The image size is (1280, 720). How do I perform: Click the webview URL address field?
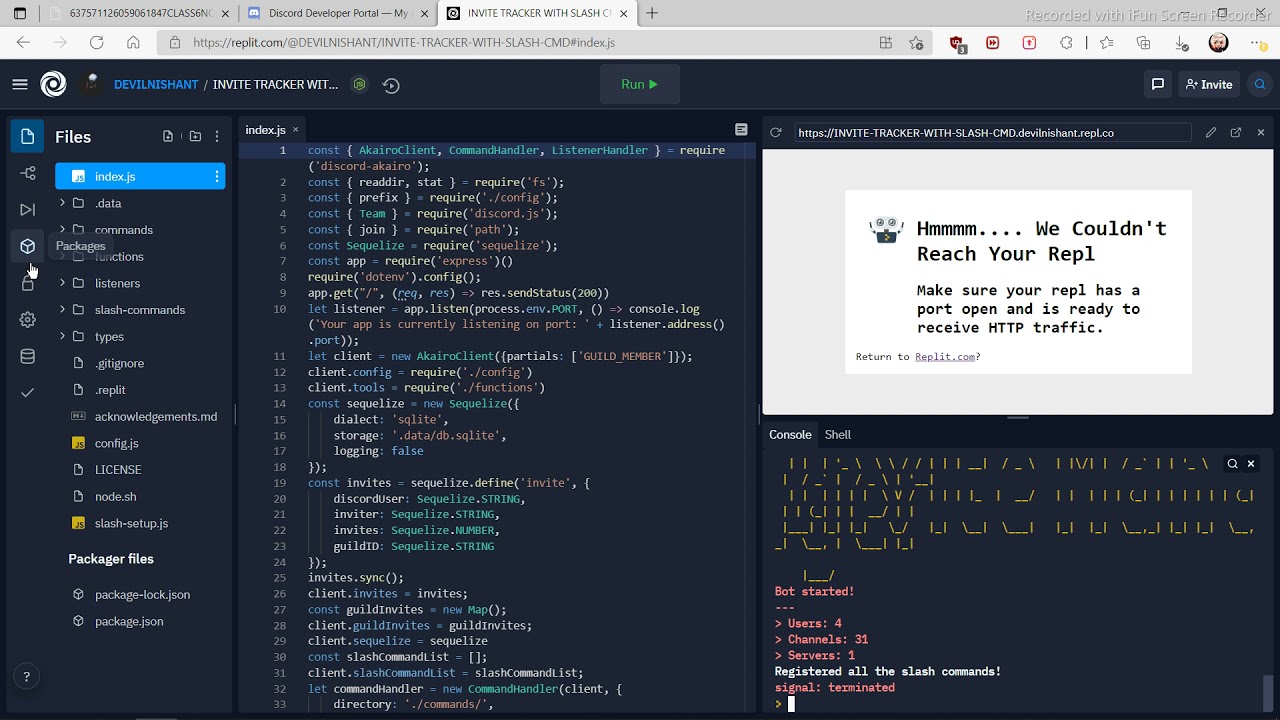[992, 133]
